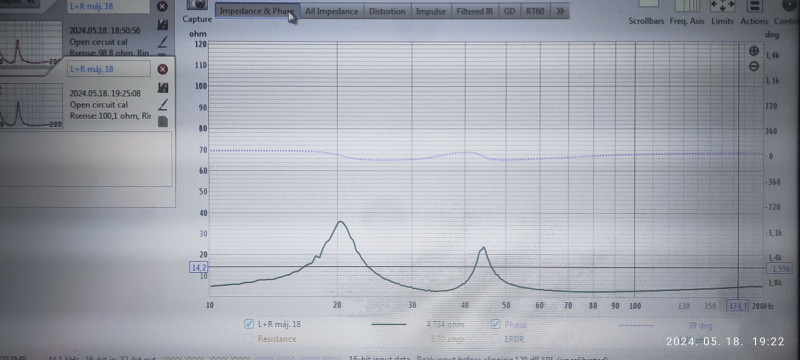This screenshot has height=360, width=800.
Task: Toggle the Scrollbars toolbar button
Action: (x=648, y=5)
